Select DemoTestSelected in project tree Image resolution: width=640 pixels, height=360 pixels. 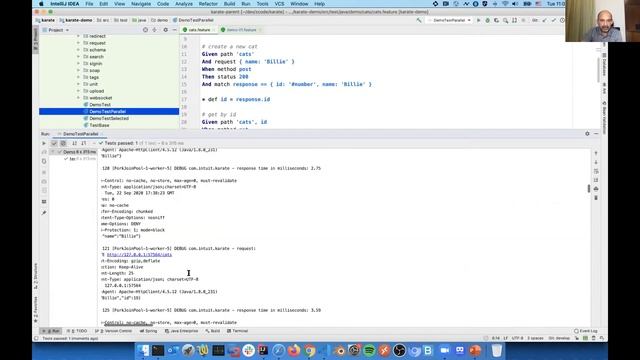tap(109, 118)
